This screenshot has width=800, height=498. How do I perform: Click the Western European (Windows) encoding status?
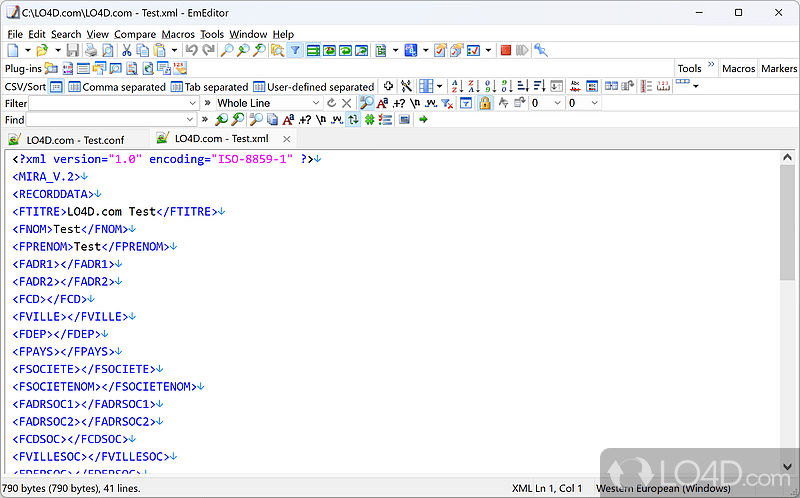tap(663, 488)
